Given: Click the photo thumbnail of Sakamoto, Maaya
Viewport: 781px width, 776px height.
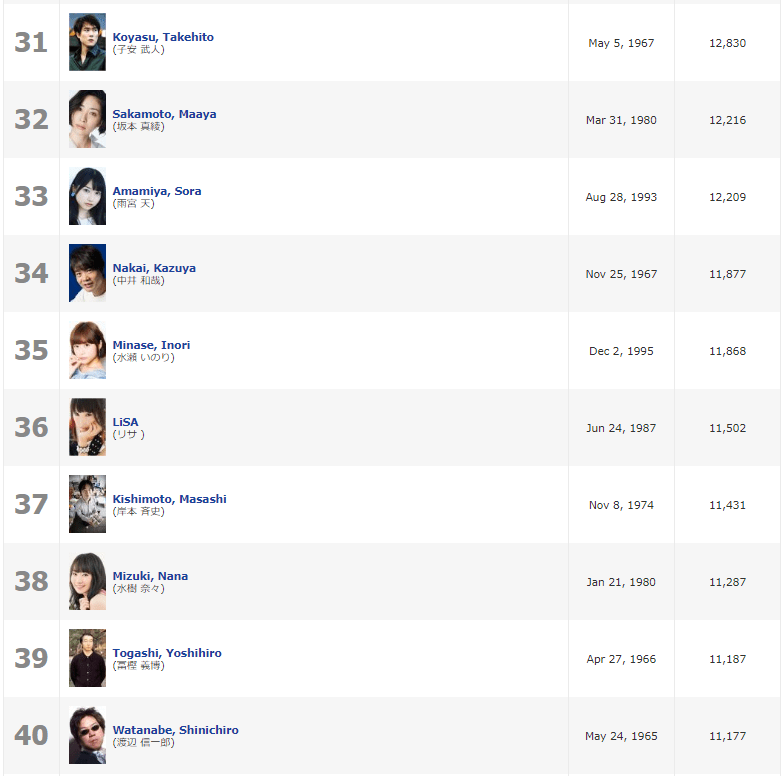Looking at the screenshot, I should (x=87, y=119).
